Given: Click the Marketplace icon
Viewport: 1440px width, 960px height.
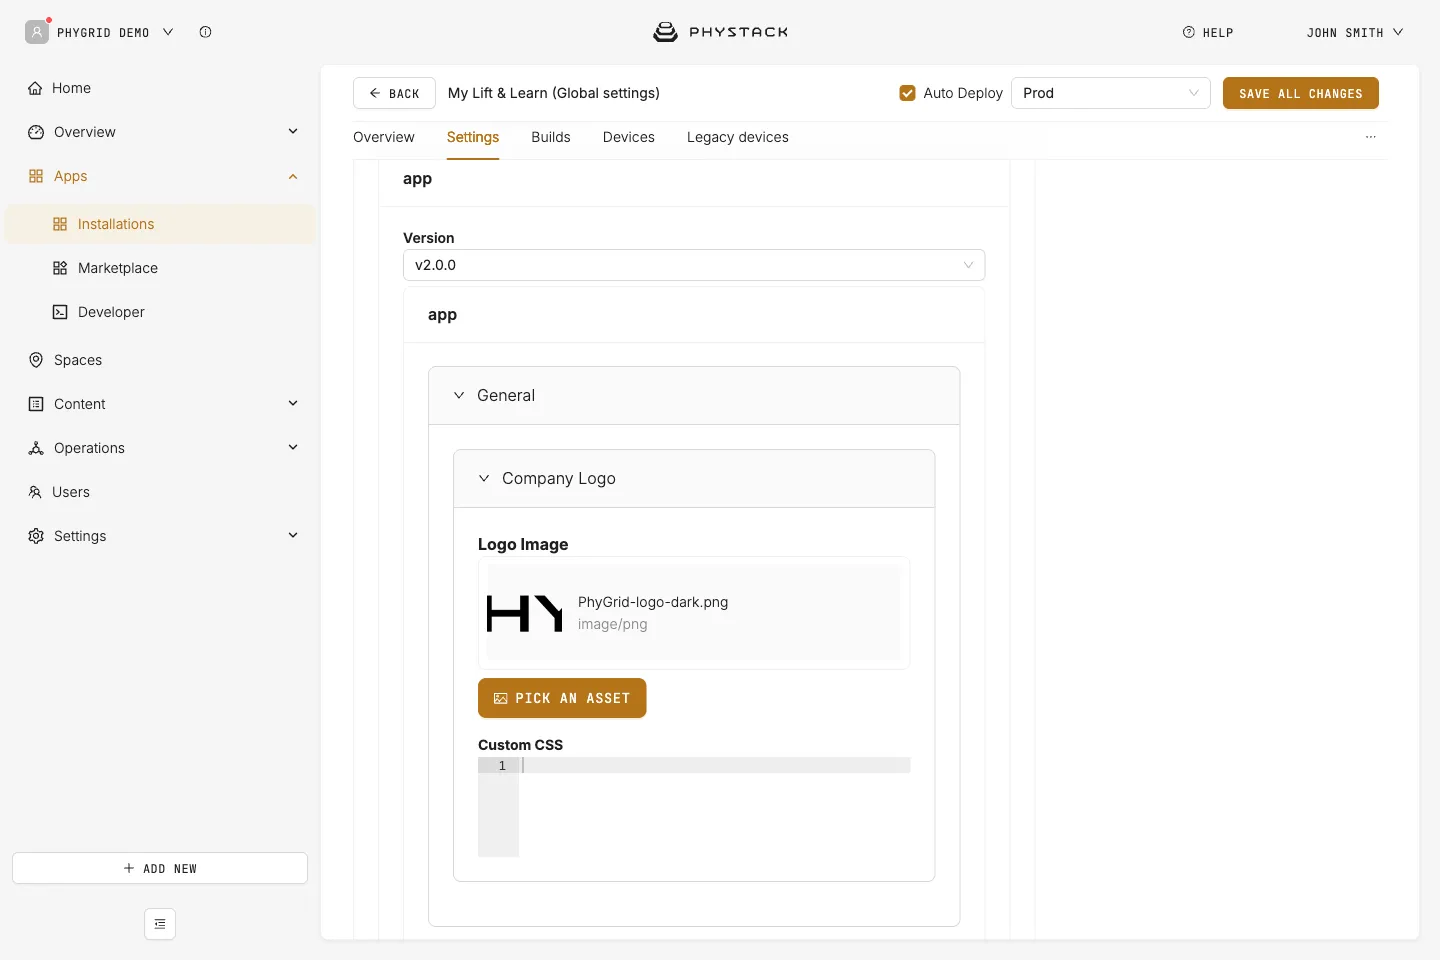Looking at the screenshot, I should pyautogui.click(x=60, y=268).
